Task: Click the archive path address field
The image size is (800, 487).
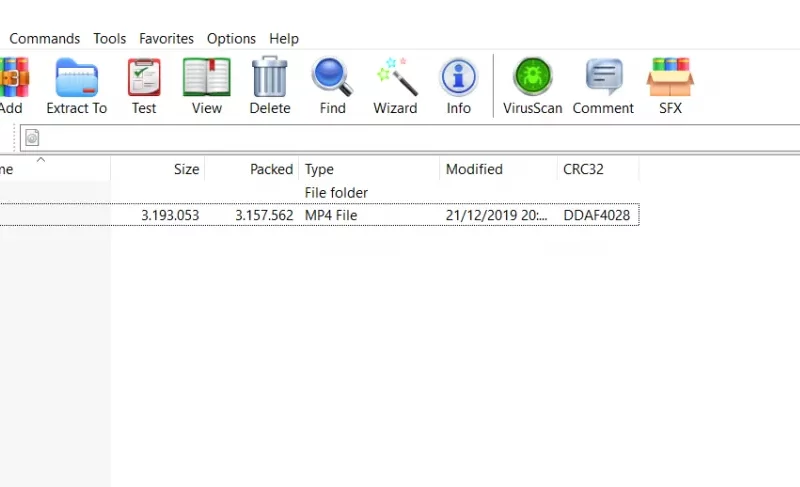Action: [x=410, y=138]
